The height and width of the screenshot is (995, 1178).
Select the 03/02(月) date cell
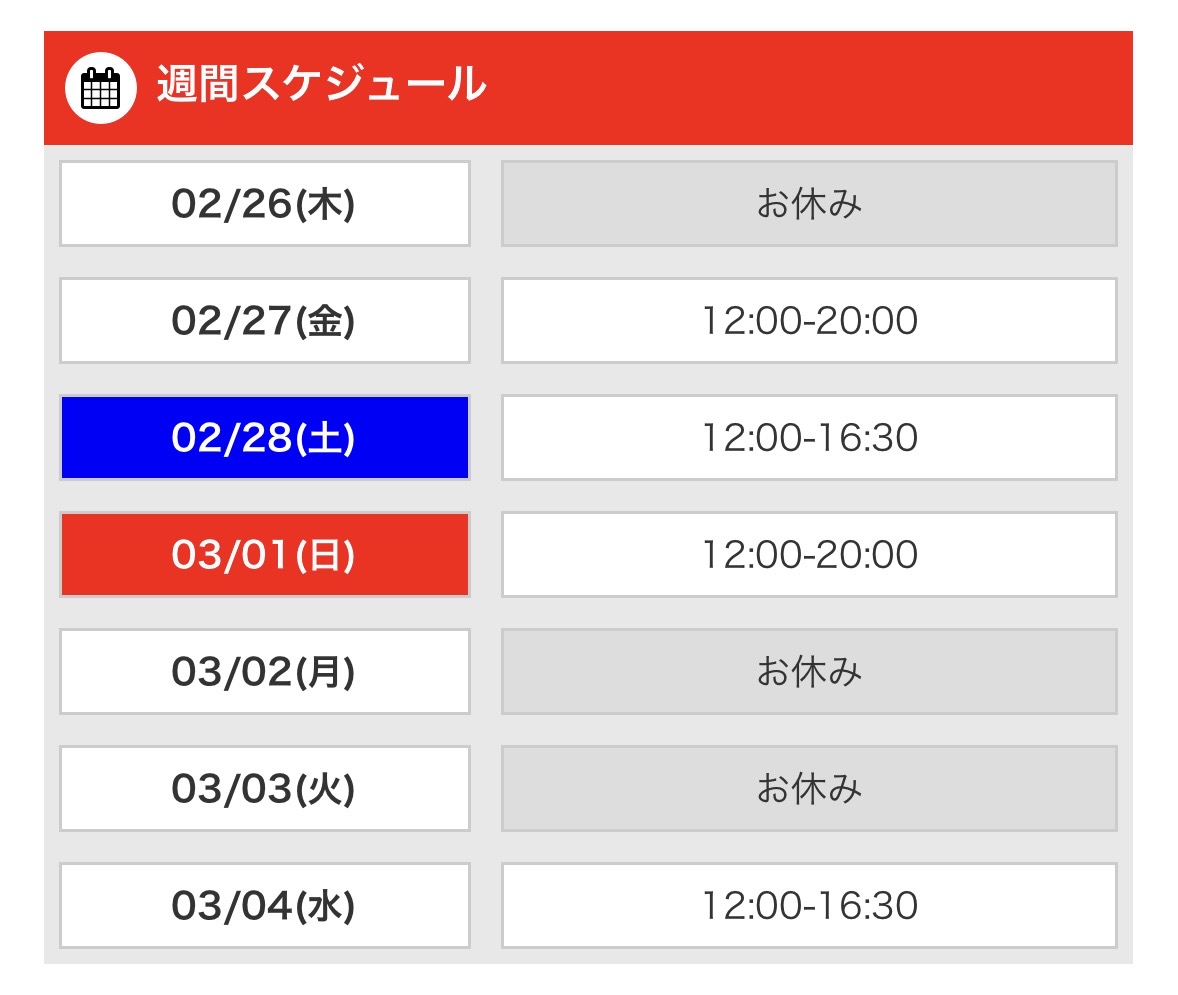pyautogui.click(x=264, y=672)
